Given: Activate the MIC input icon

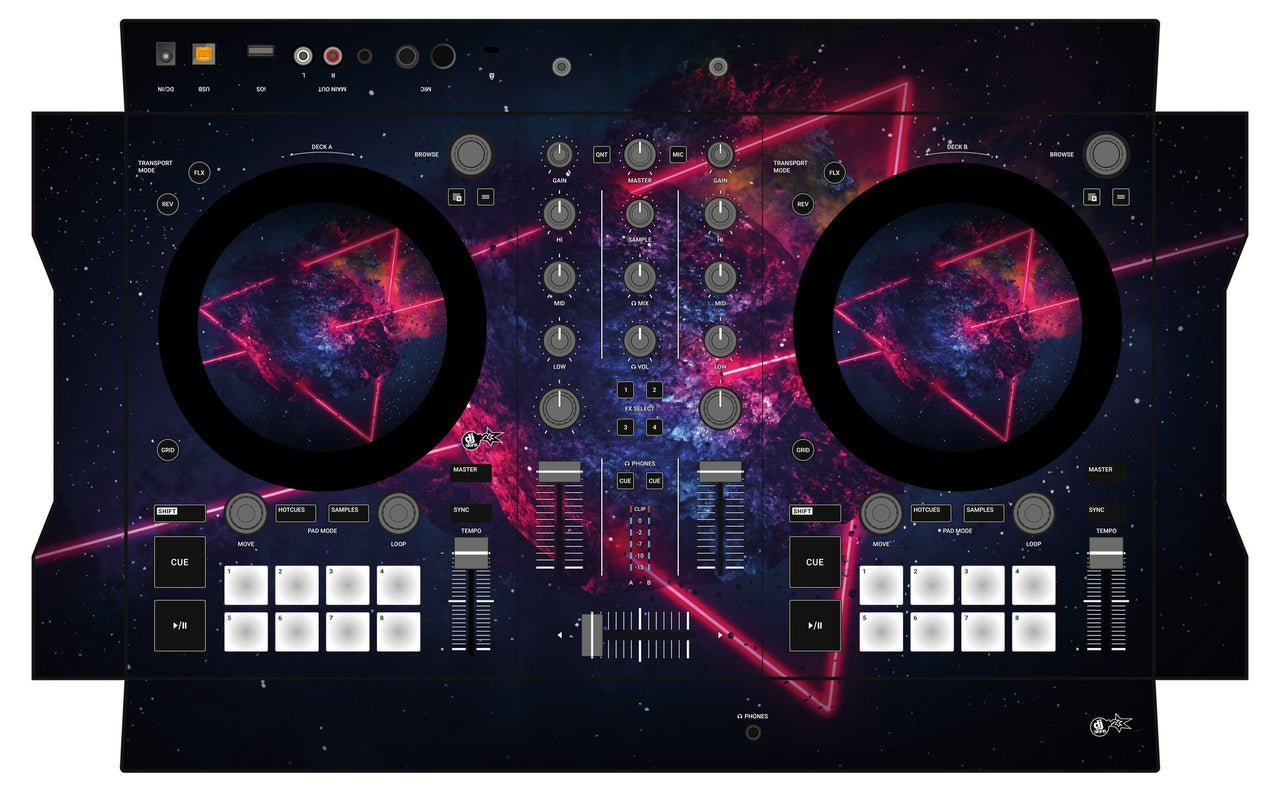Looking at the screenshot, I should point(676,154).
